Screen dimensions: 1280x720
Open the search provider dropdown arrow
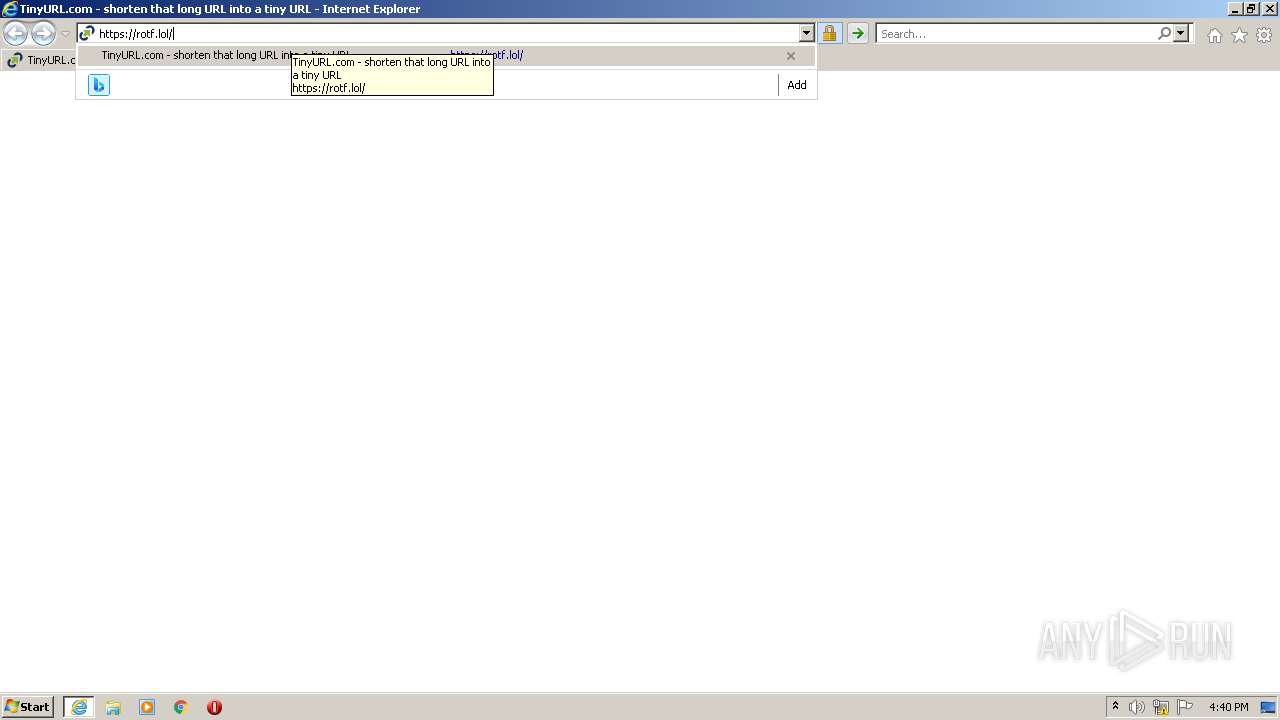click(1181, 34)
